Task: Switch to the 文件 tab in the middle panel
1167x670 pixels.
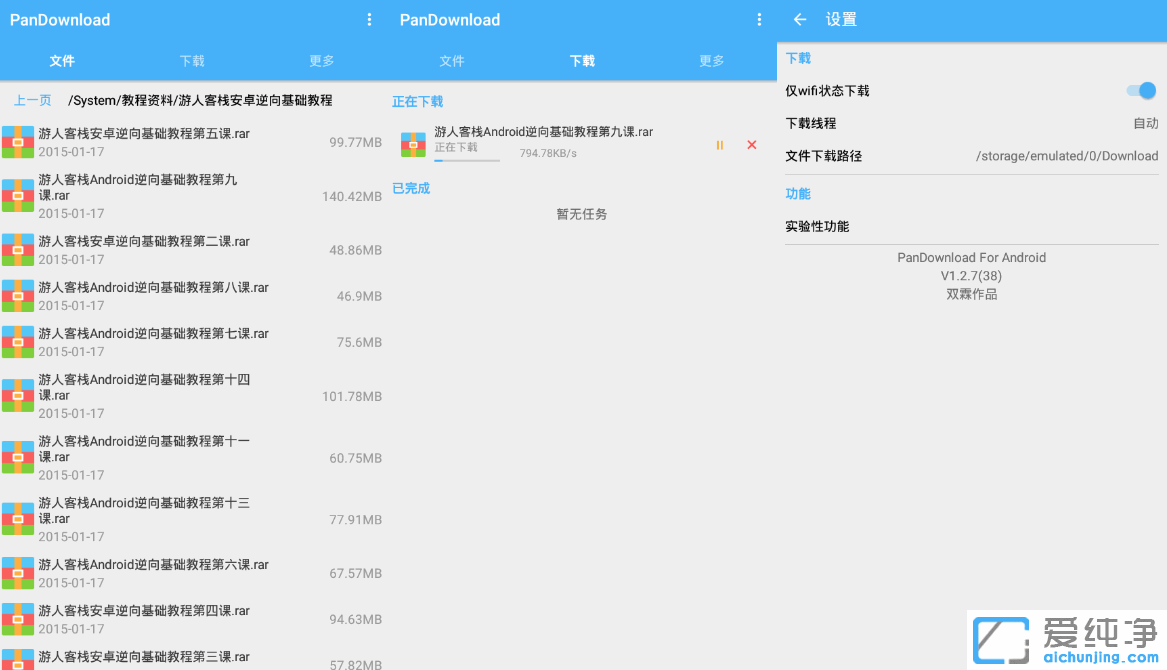Action: pos(451,61)
